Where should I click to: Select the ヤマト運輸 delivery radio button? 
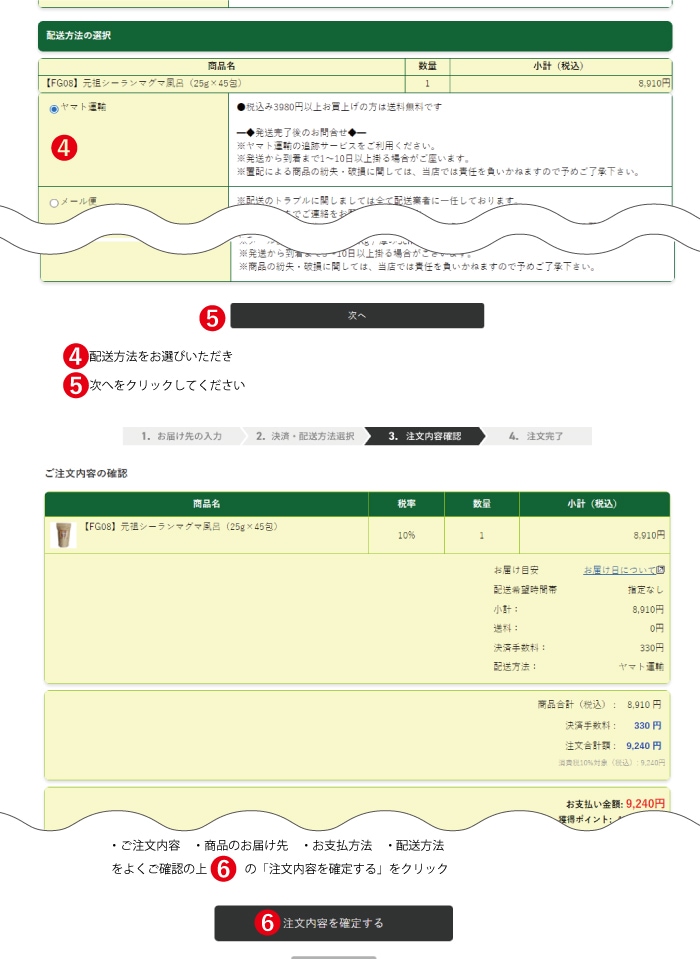54,108
